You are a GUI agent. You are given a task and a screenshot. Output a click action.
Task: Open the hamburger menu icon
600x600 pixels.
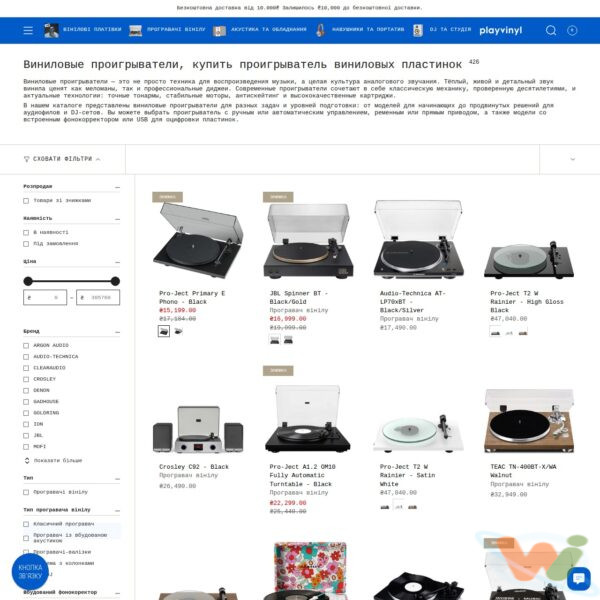pyautogui.click(x=28, y=30)
